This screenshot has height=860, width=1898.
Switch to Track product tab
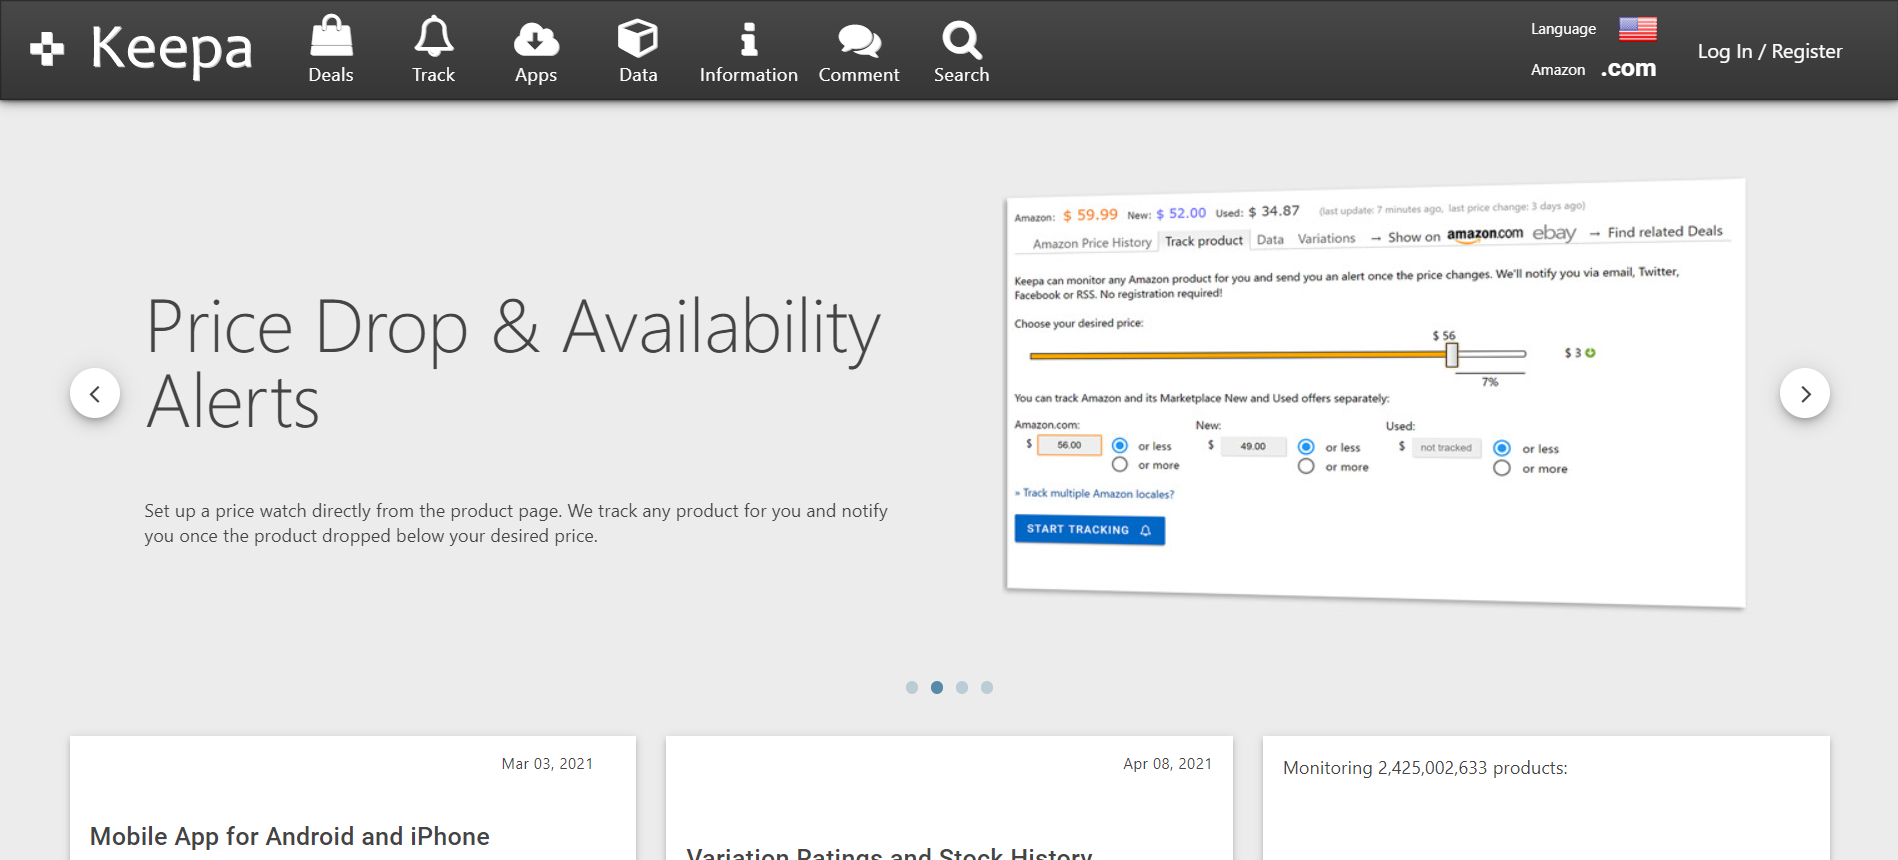1204,241
